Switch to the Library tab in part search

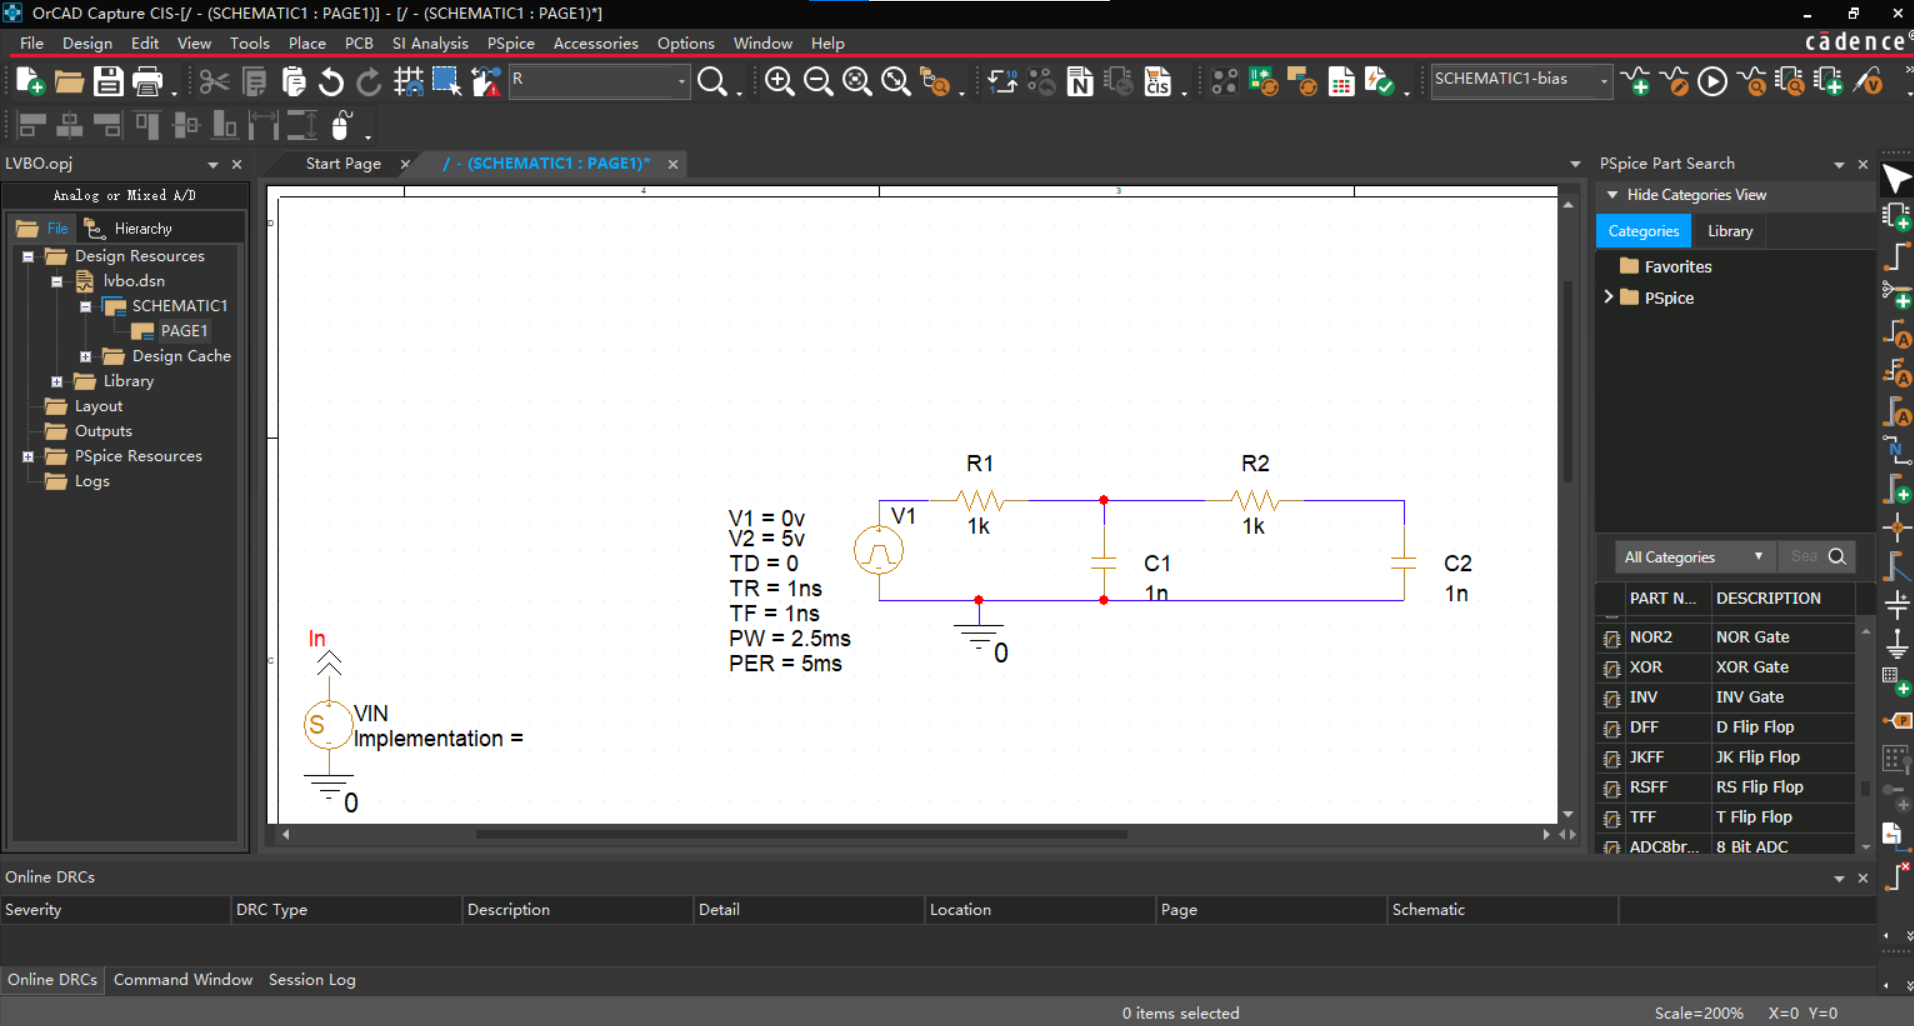(x=1730, y=231)
